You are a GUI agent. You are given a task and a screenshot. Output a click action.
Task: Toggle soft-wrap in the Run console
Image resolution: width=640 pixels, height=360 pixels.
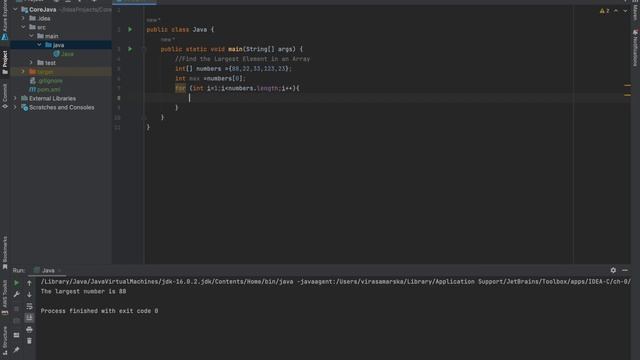(29, 306)
